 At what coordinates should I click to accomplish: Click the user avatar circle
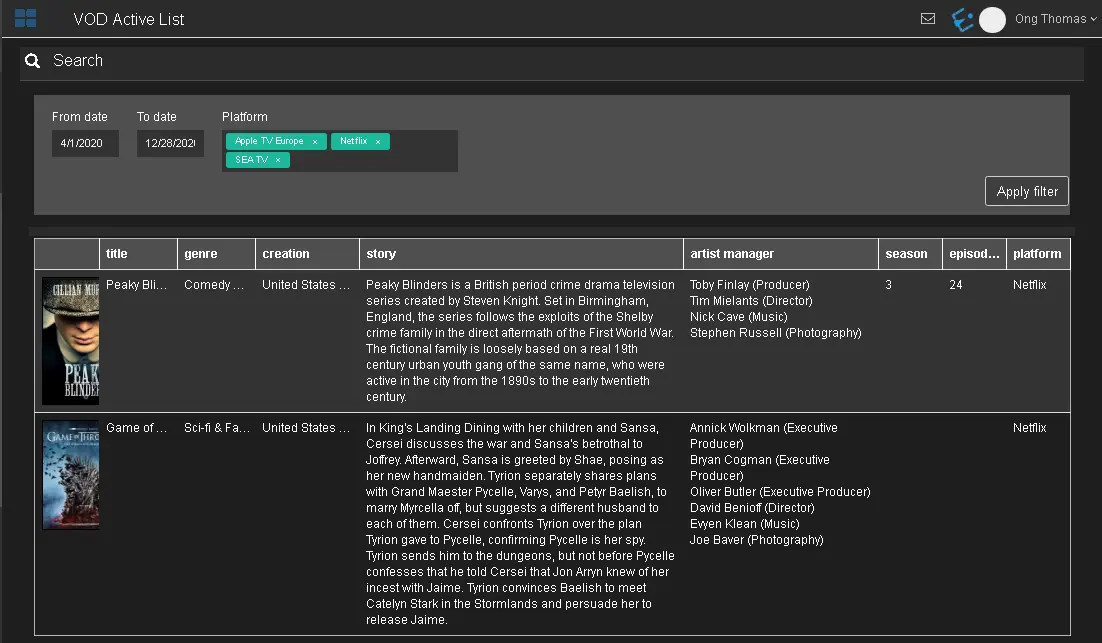(x=992, y=20)
